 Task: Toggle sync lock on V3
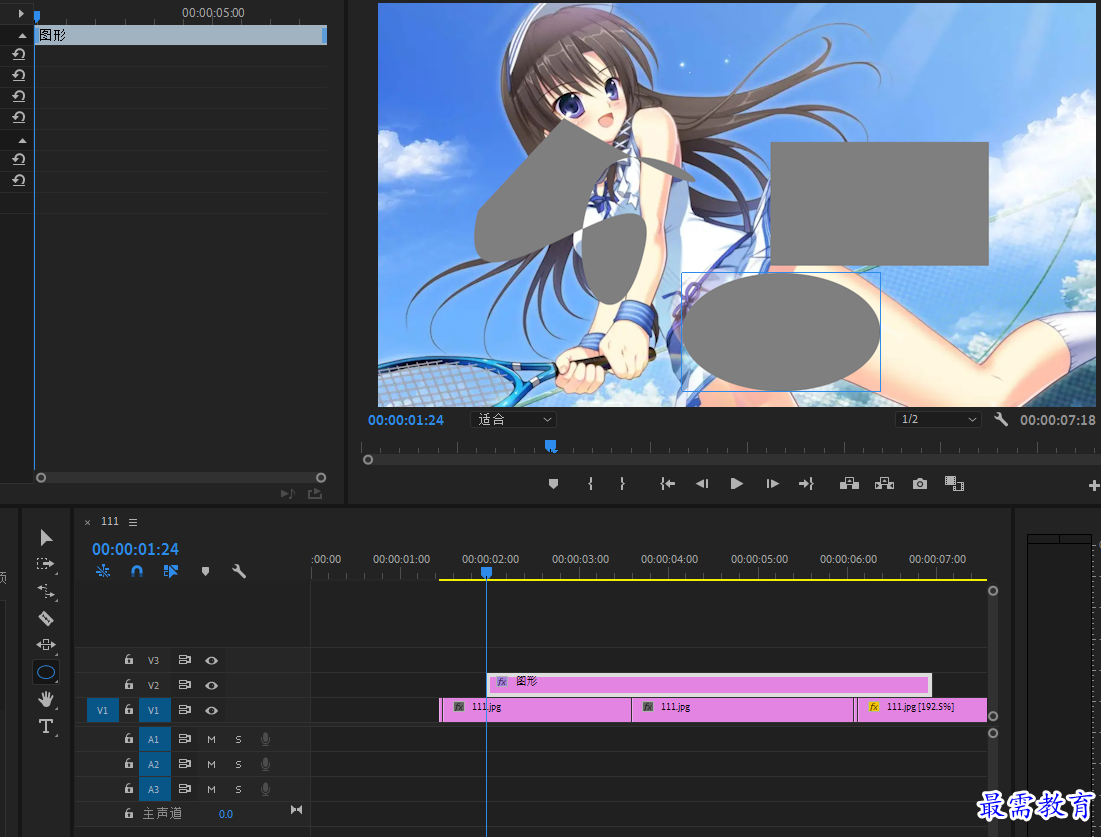(185, 660)
